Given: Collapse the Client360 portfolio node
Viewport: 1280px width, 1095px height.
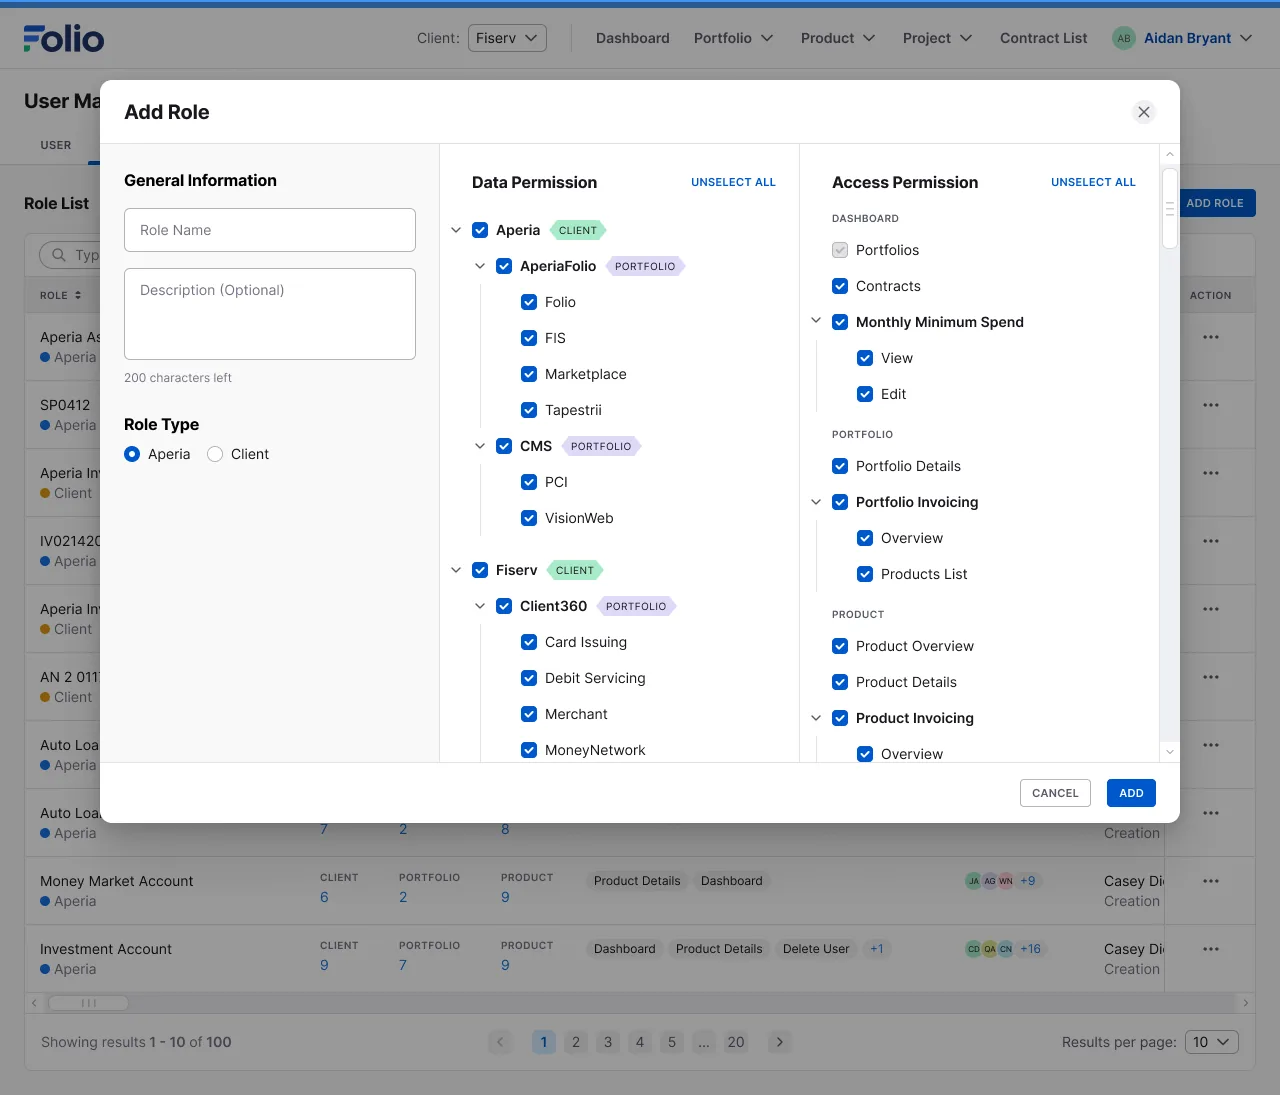Looking at the screenshot, I should [x=480, y=606].
